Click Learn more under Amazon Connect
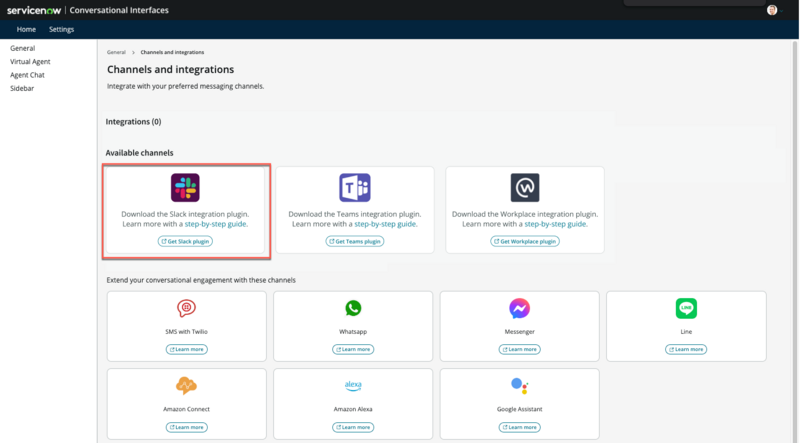Image resolution: width=800 pixels, height=443 pixels. [186, 427]
